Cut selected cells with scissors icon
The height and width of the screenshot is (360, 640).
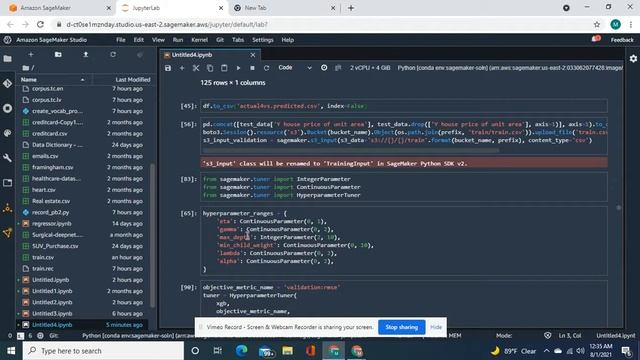coord(196,68)
